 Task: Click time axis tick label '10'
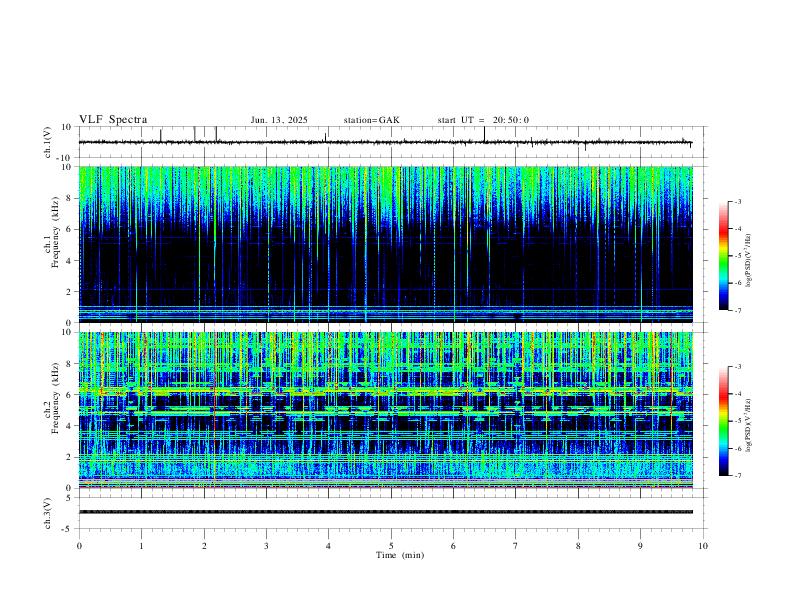703,546
